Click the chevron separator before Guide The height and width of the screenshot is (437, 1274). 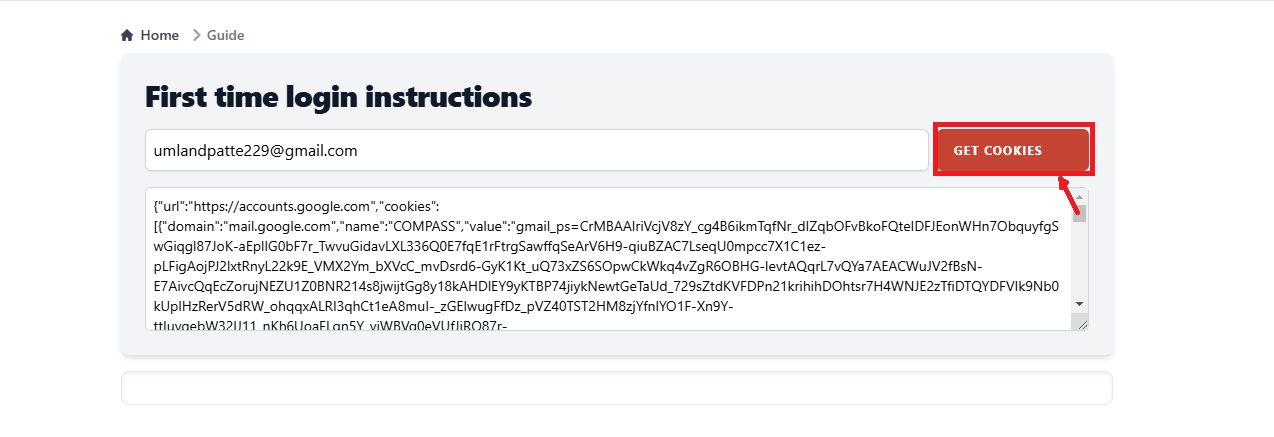196,36
